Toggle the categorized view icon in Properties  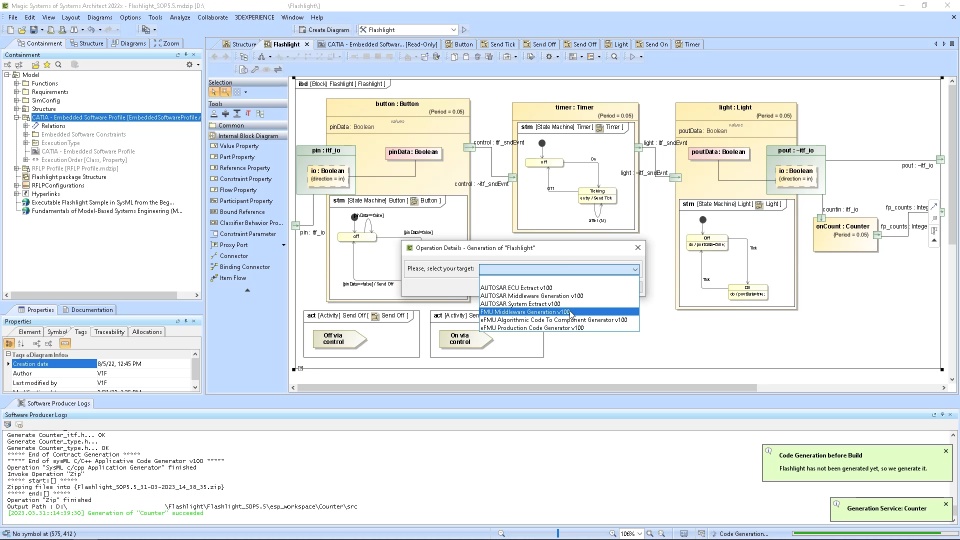click(x=9, y=343)
